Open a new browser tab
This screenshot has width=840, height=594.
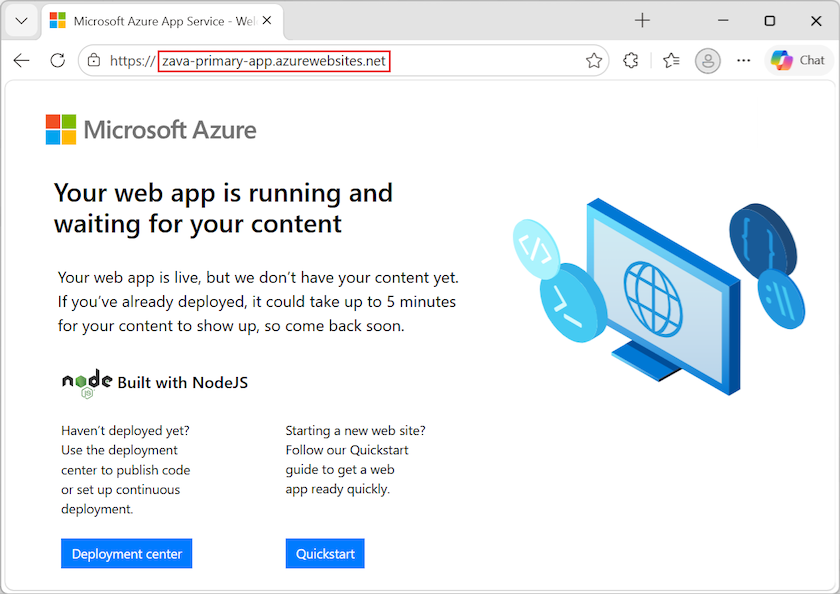click(x=642, y=20)
